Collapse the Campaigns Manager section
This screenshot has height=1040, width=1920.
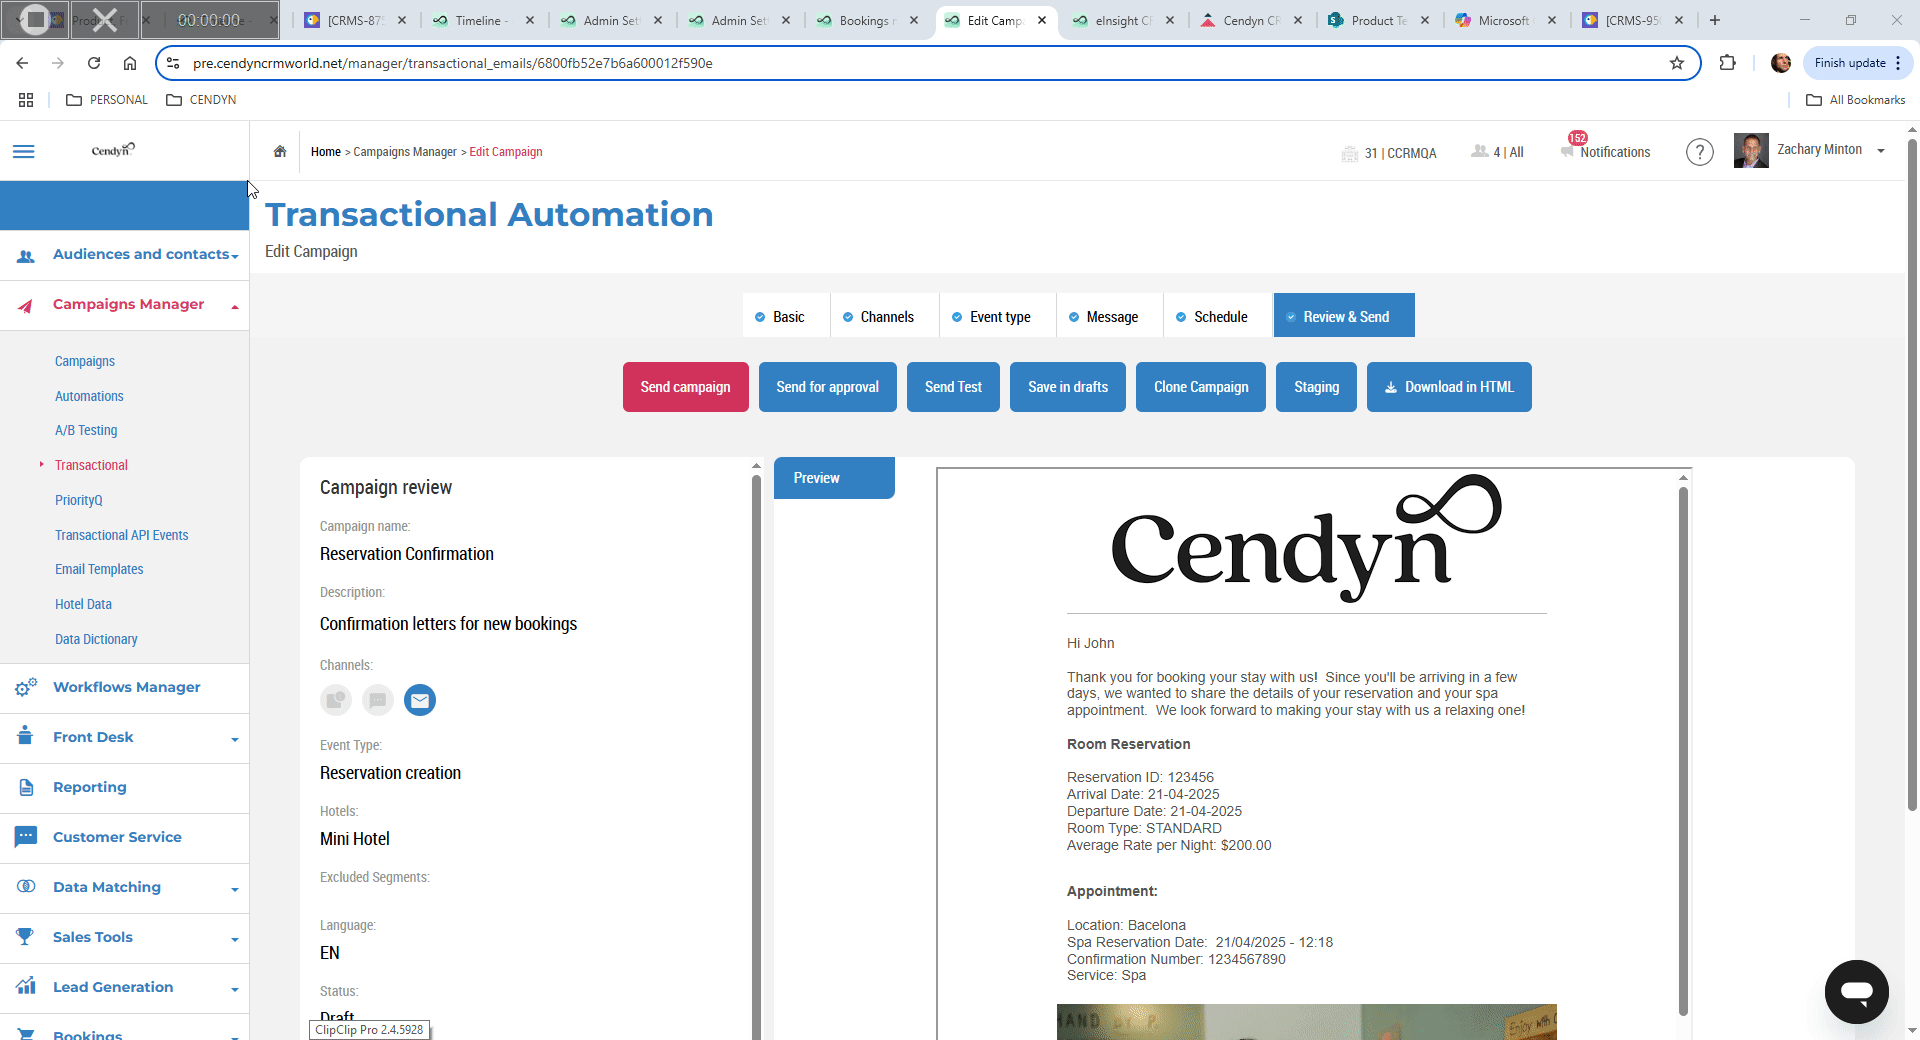coord(235,307)
